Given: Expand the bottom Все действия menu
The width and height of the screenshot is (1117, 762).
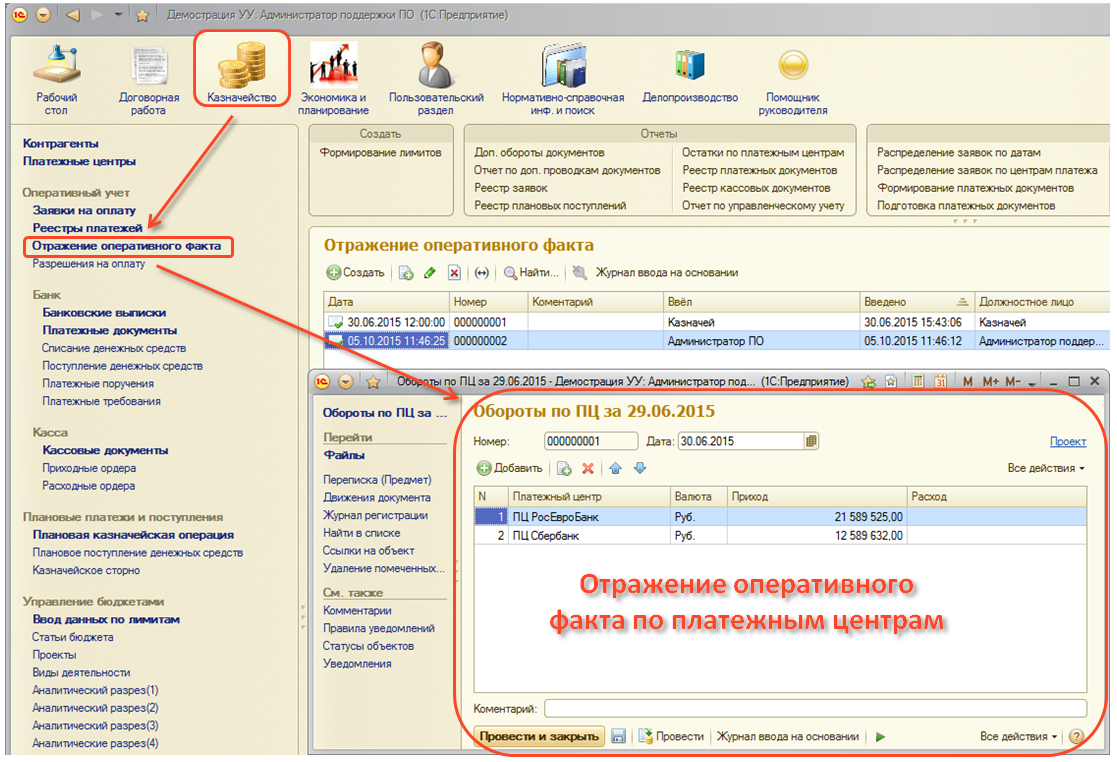Looking at the screenshot, I should (1019, 737).
